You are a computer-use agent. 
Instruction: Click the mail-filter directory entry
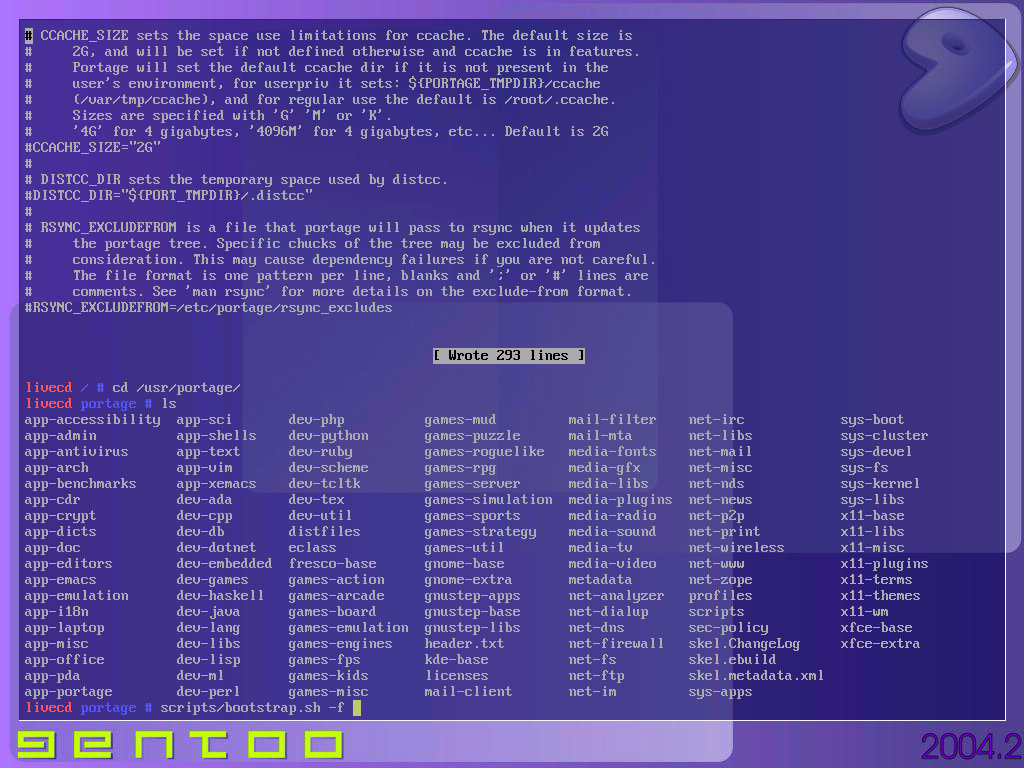[613, 420]
